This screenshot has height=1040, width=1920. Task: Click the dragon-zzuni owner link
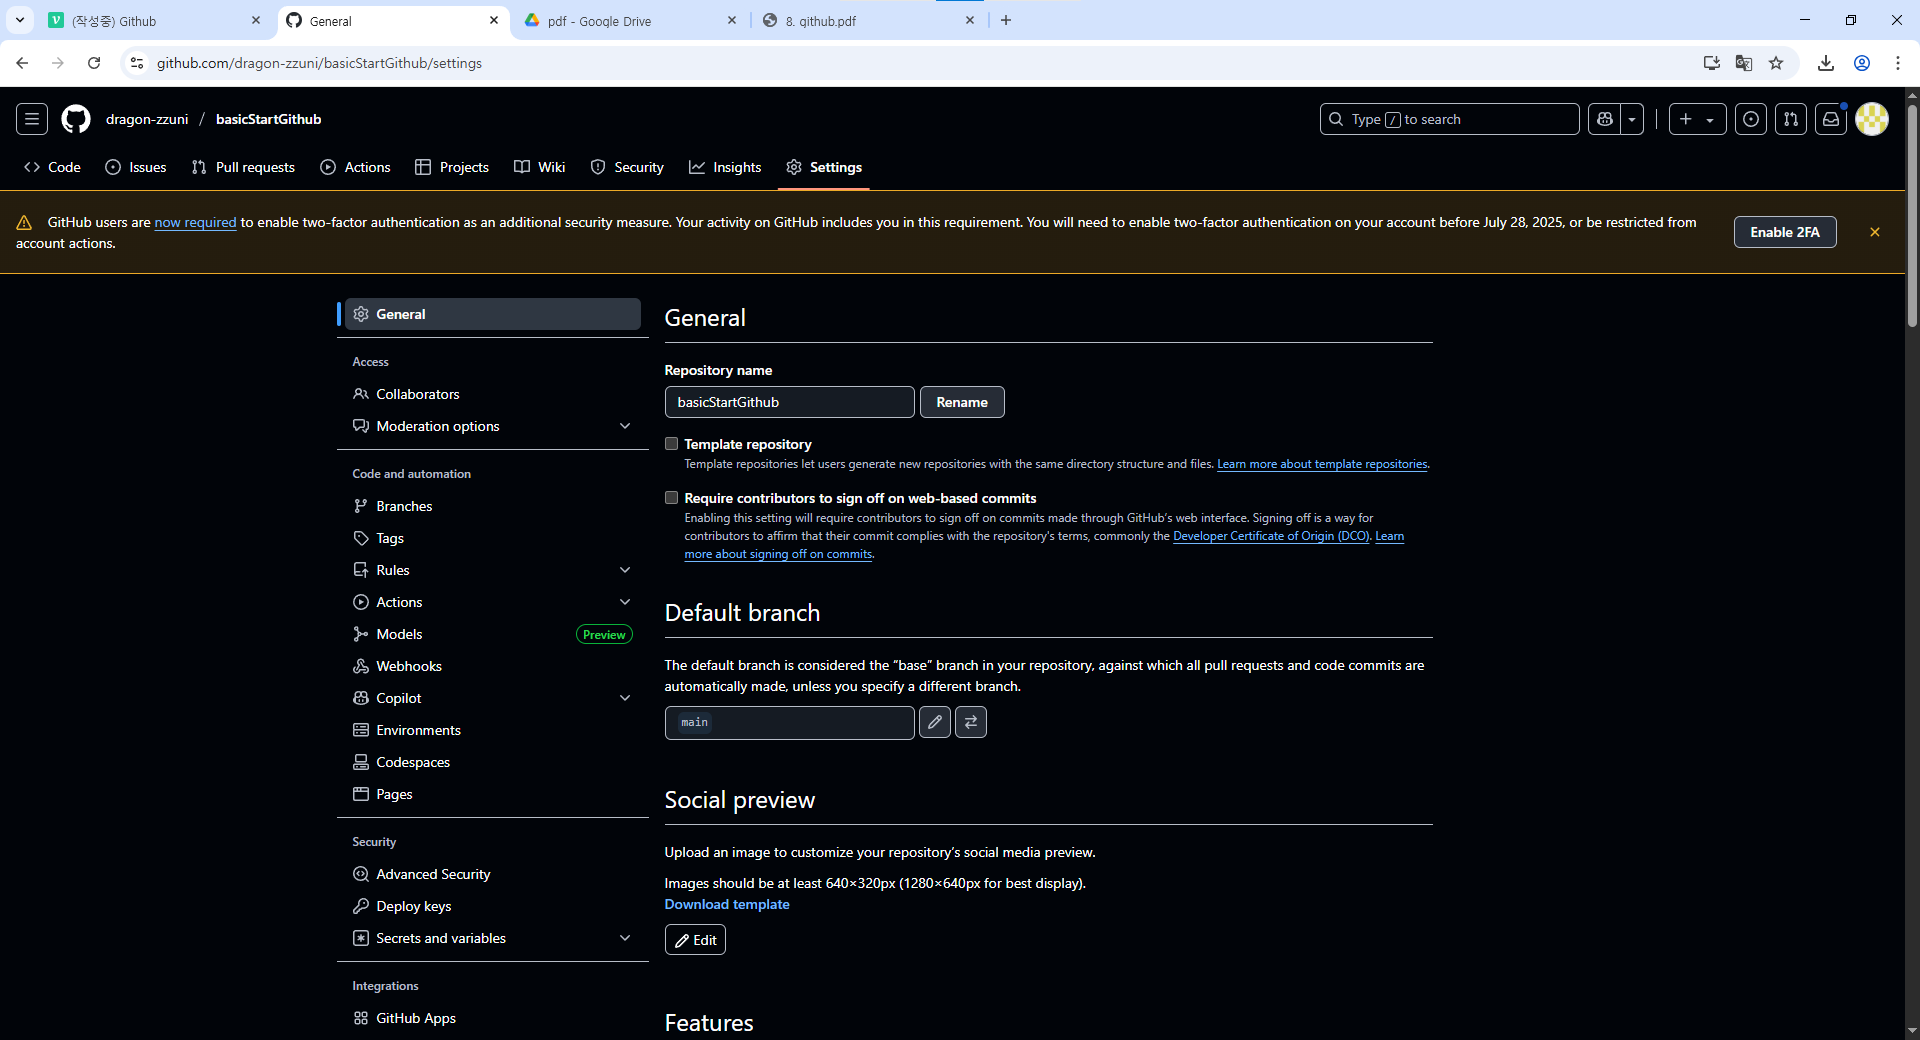pyautogui.click(x=147, y=119)
